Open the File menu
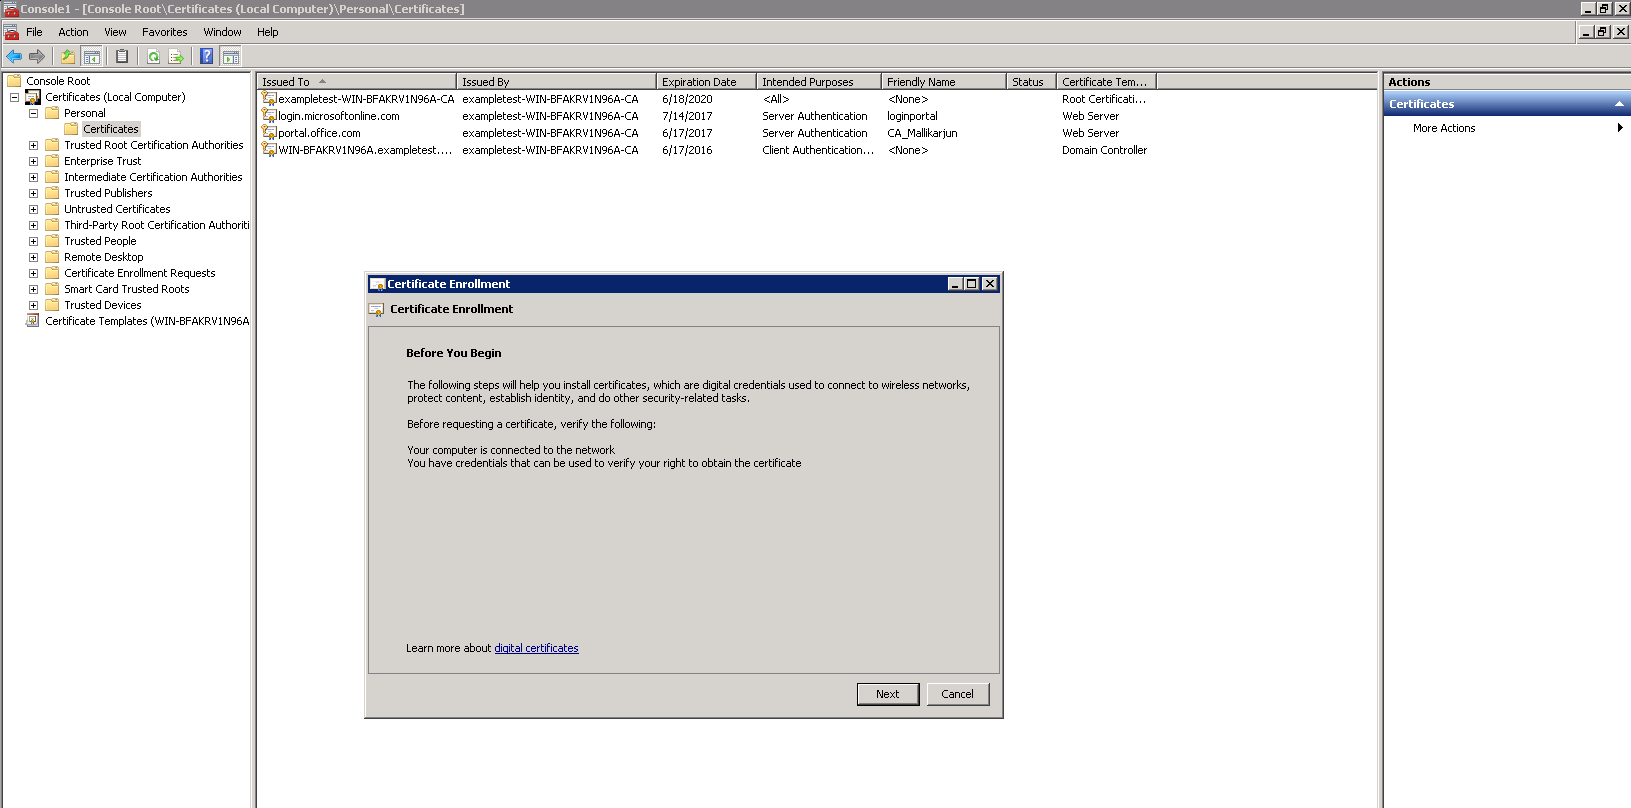Screen dimensions: 1631x808 34,32
